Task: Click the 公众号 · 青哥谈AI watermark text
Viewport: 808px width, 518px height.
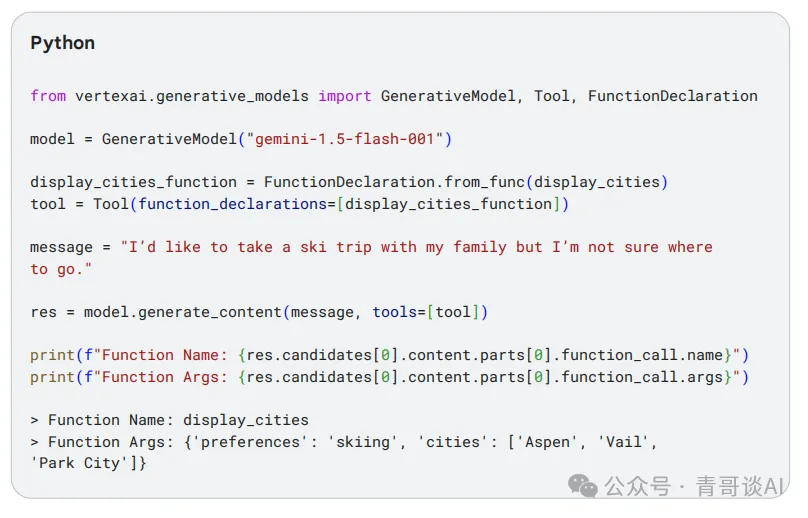Action: (x=694, y=486)
